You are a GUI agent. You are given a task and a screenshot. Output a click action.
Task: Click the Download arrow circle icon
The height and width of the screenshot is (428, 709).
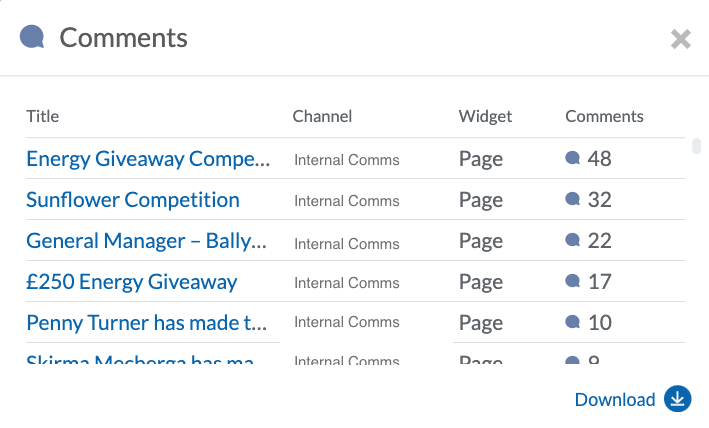(x=677, y=399)
